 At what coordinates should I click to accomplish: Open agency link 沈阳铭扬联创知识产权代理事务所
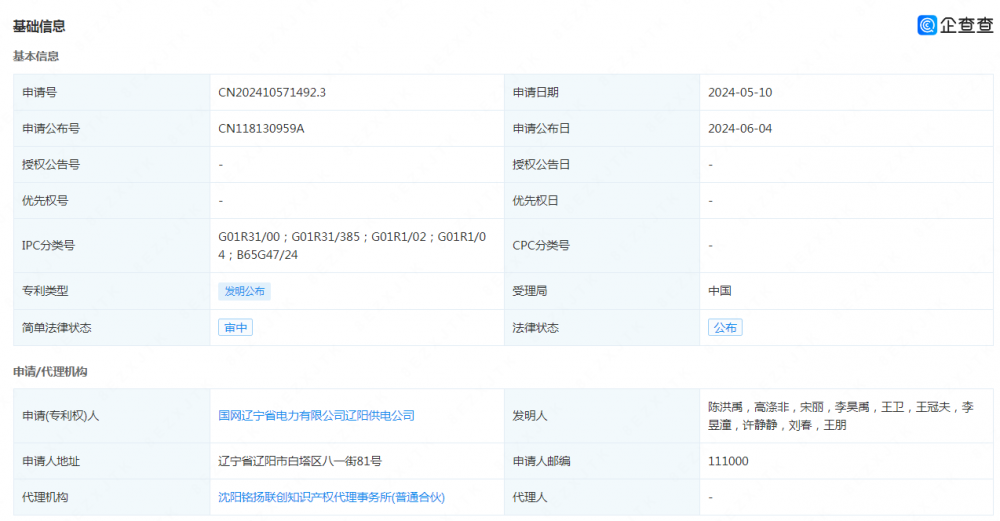332,497
